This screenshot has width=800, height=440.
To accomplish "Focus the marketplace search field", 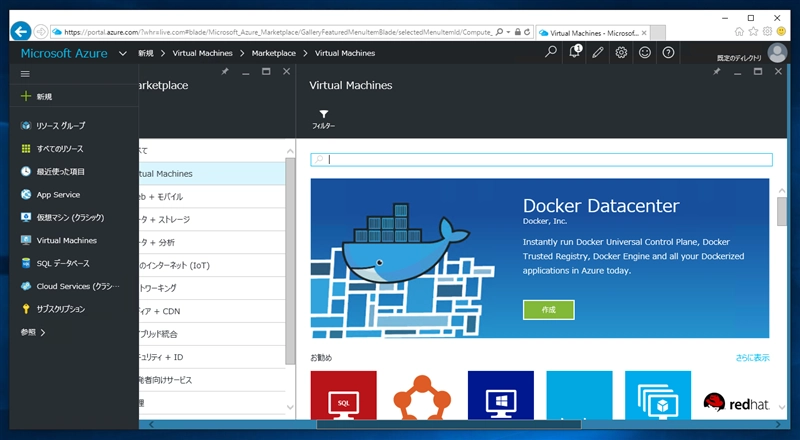I will point(541,159).
